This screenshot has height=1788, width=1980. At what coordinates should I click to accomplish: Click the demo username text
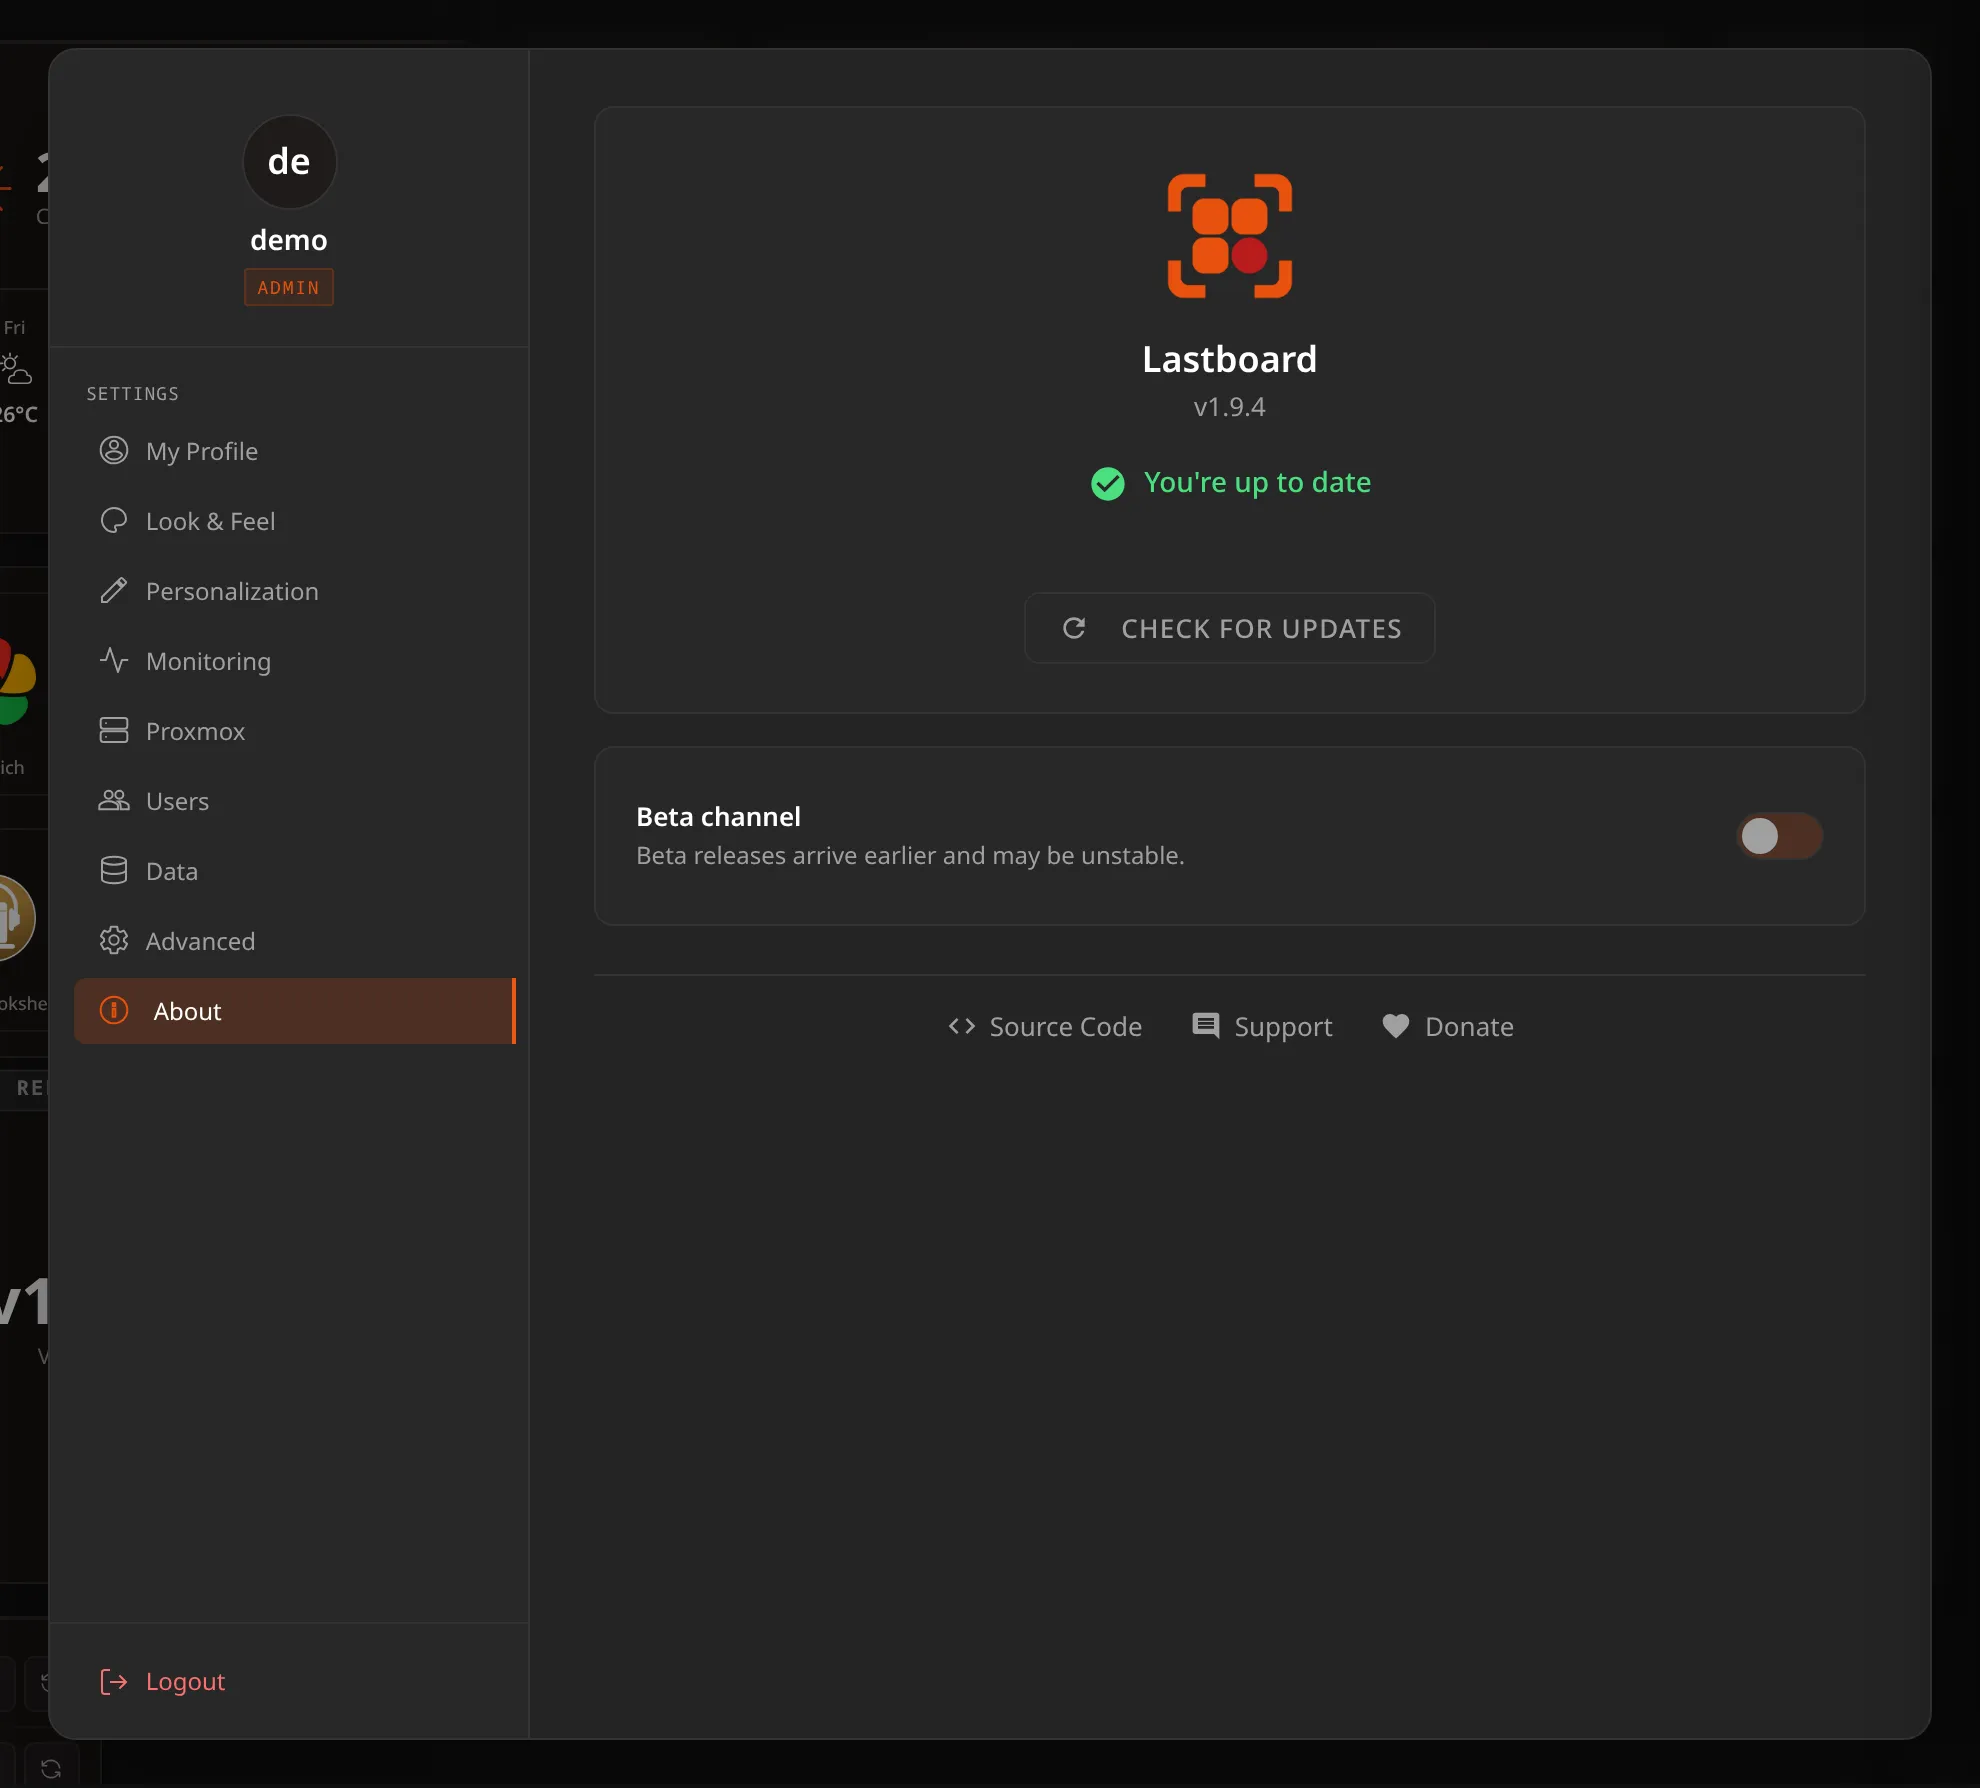tap(289, 240)
